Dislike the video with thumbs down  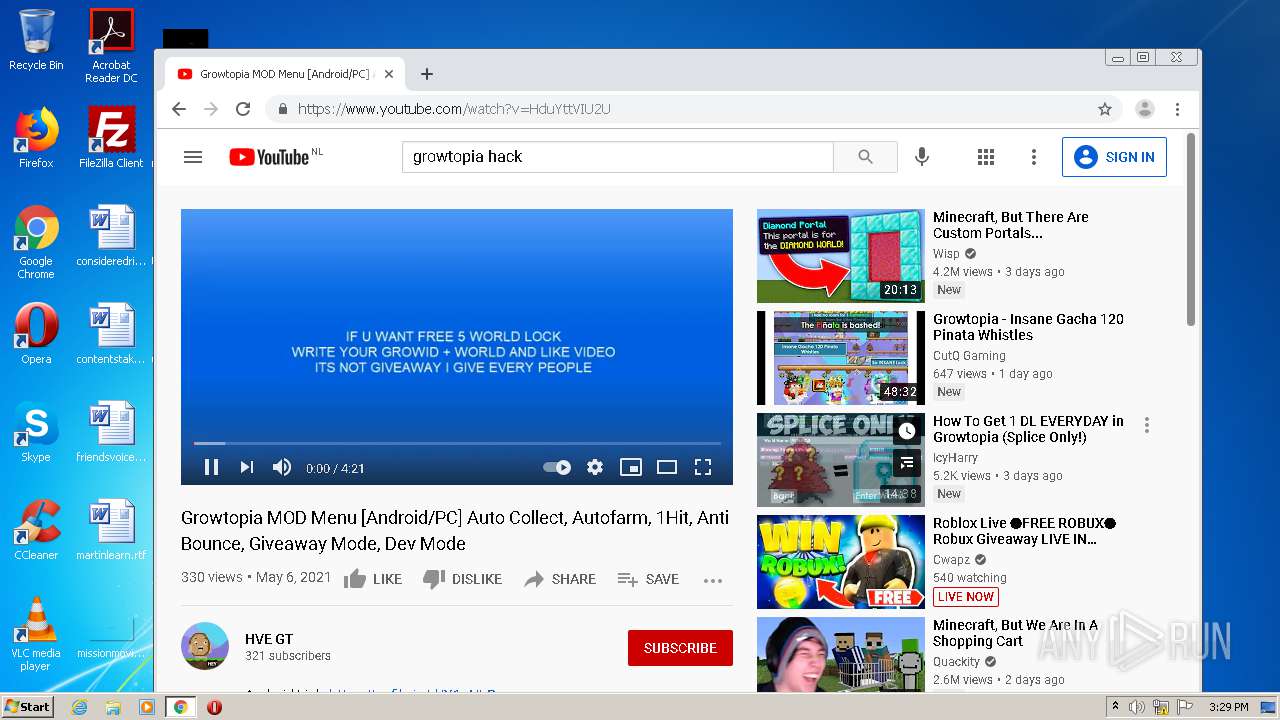(462, 579)
